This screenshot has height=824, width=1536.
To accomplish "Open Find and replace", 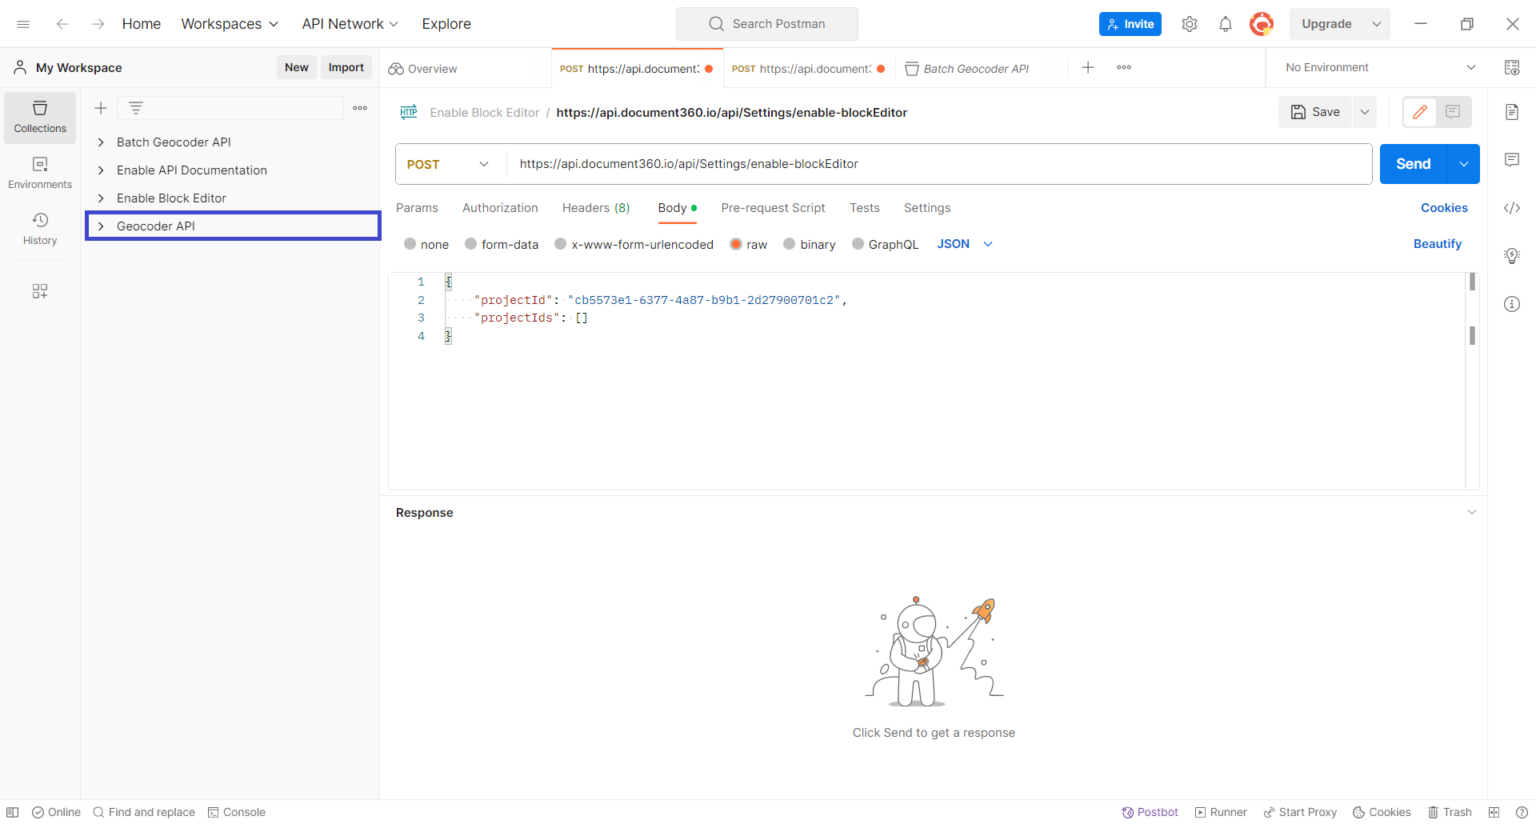I will pyautogui.click(x=144, y=812).
